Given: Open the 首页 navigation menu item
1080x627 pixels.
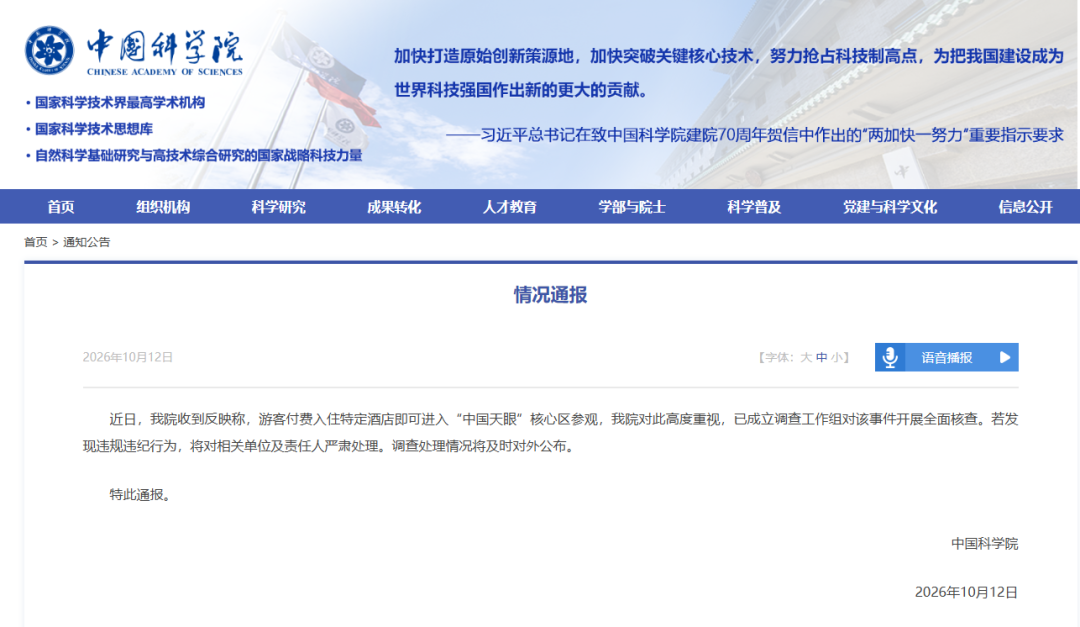Looking at the screenshot, I should tap(61, 207).
